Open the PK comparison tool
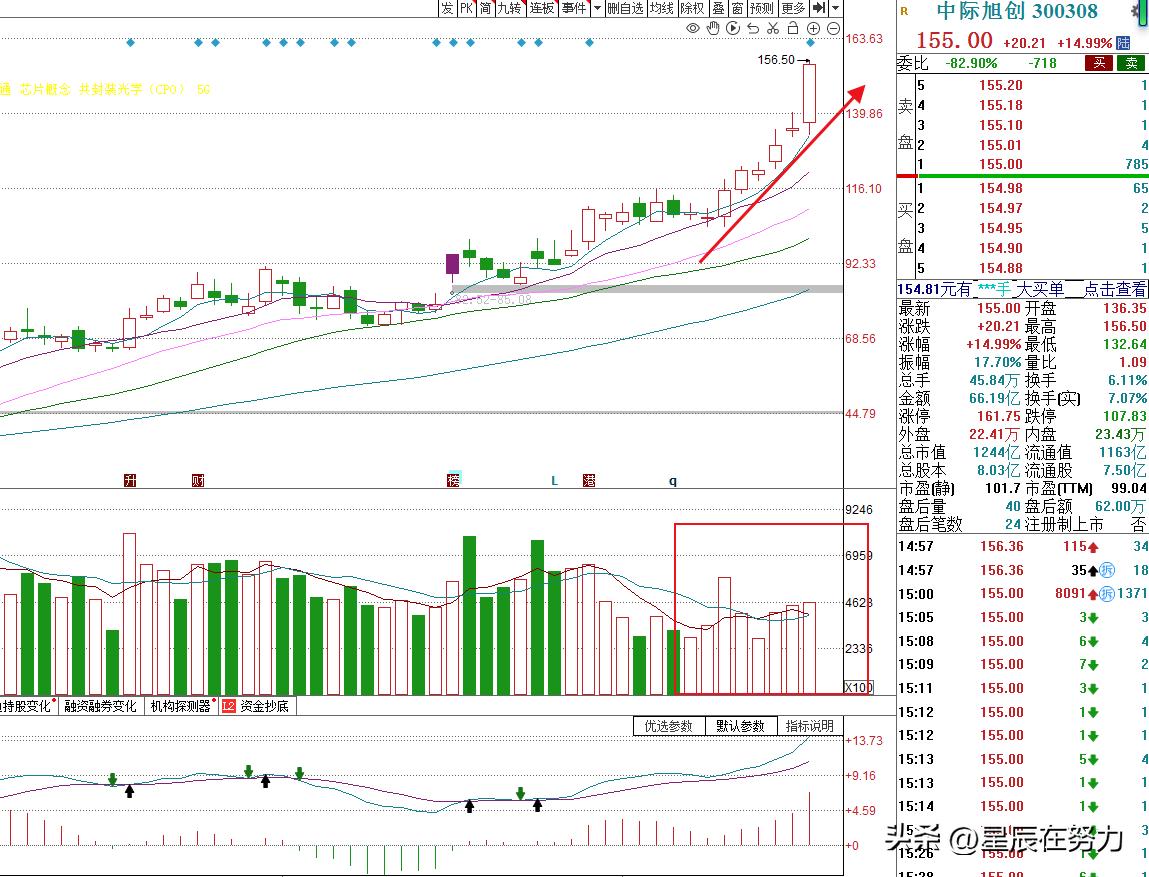The height and width of the screenshot is (877, 1149). point(466,8)
